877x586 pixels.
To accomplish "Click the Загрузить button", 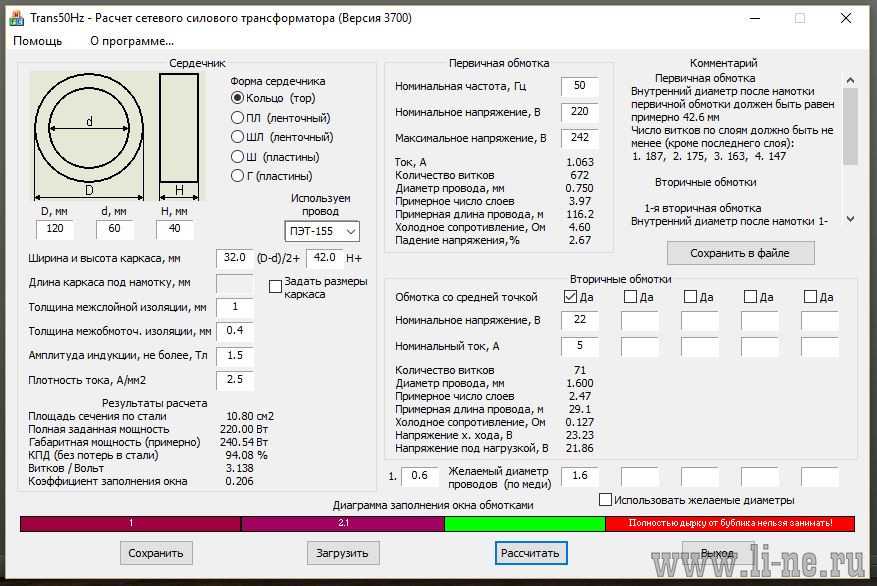I will [342, 553].
